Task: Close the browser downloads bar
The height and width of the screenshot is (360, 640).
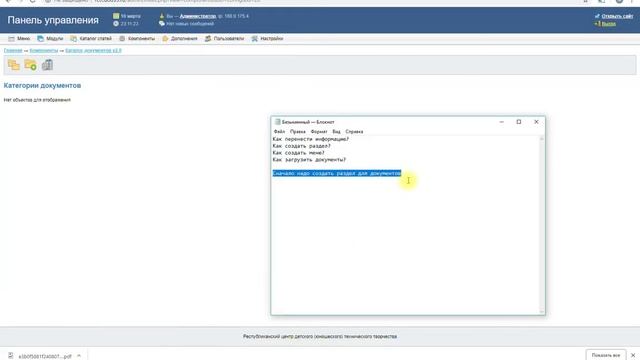Action: click(633, 356)
